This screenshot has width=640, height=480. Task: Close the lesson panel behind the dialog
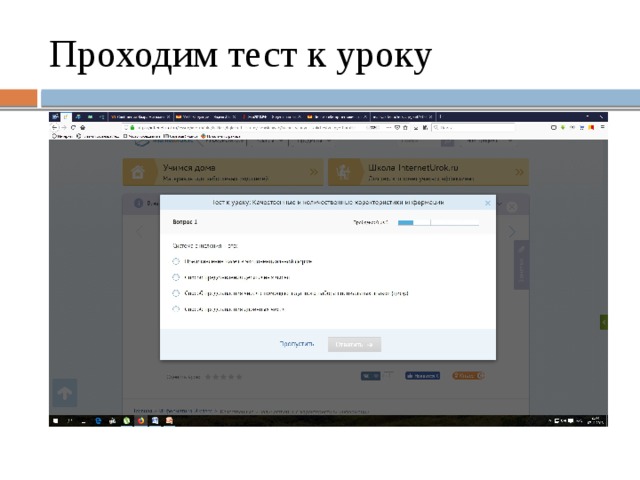[512, 207]
